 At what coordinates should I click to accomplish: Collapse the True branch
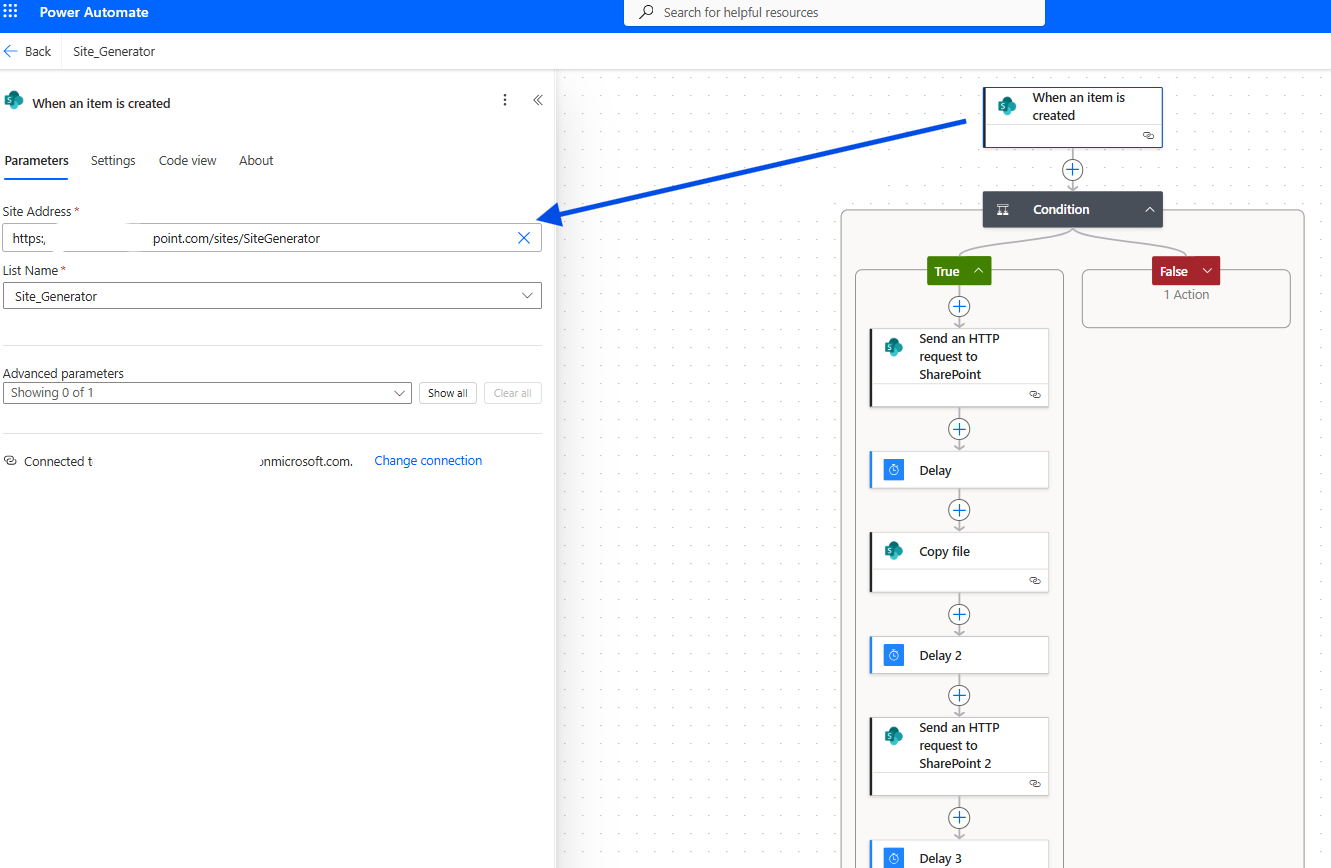978,271
